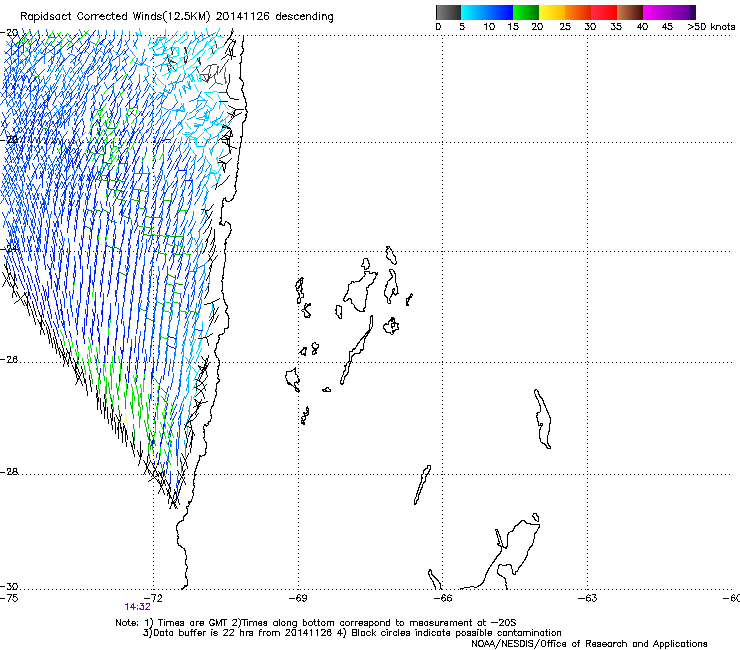Click the "Black circles indicate possible contamination" note
740x650 pixels.
coord(456,633)
